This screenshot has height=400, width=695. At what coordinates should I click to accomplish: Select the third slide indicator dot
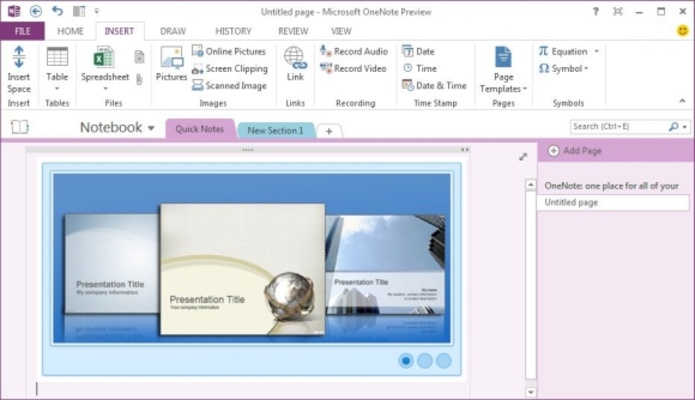444,361
